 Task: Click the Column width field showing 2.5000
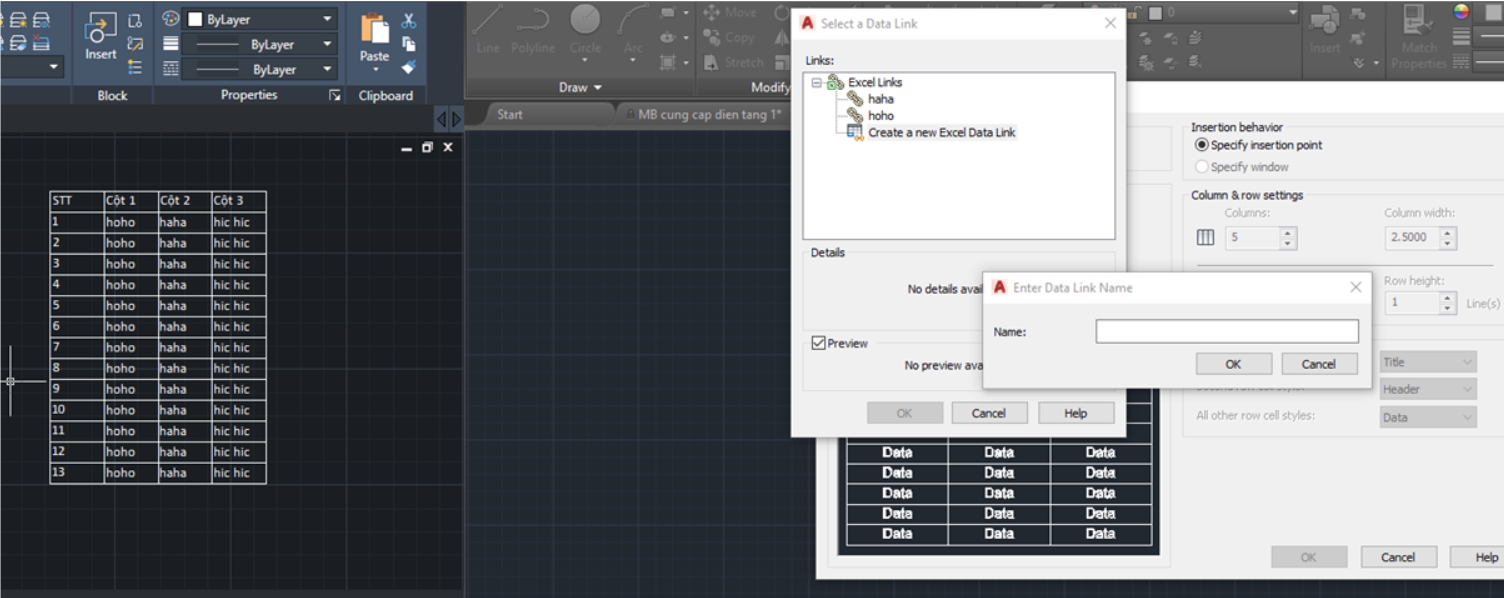pos(1413,238)
